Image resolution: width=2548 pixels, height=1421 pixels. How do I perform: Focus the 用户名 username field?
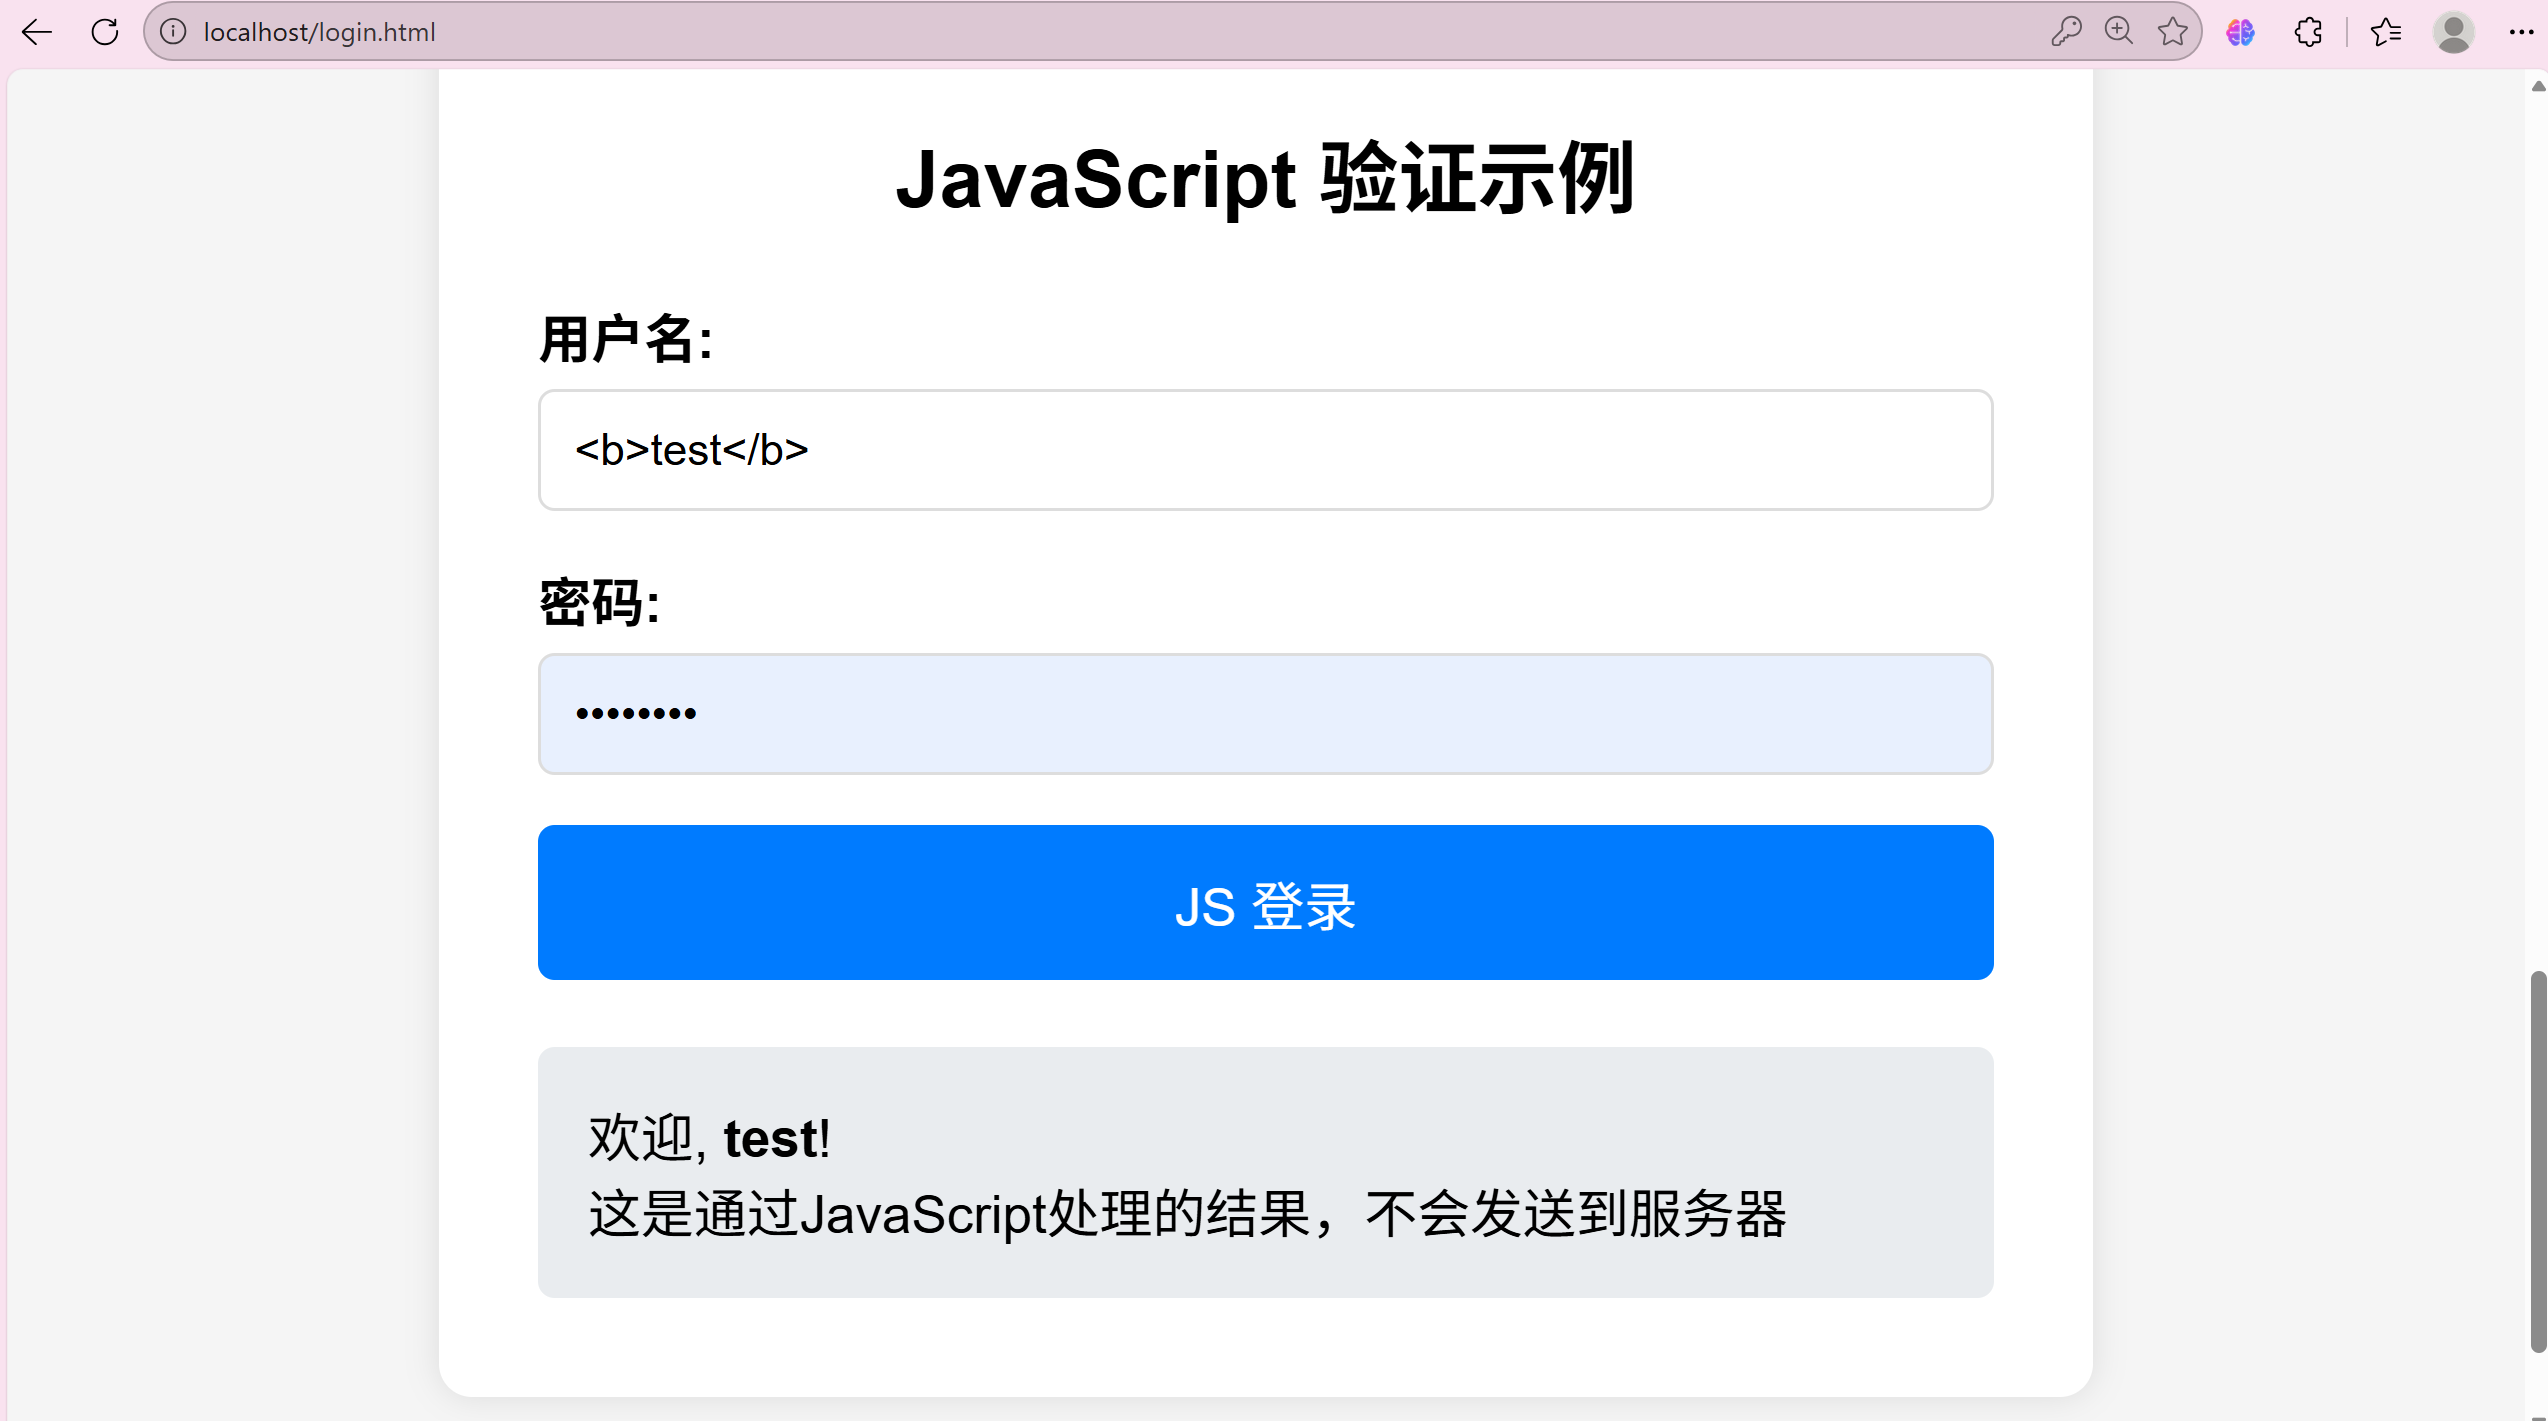[1265, 450]
